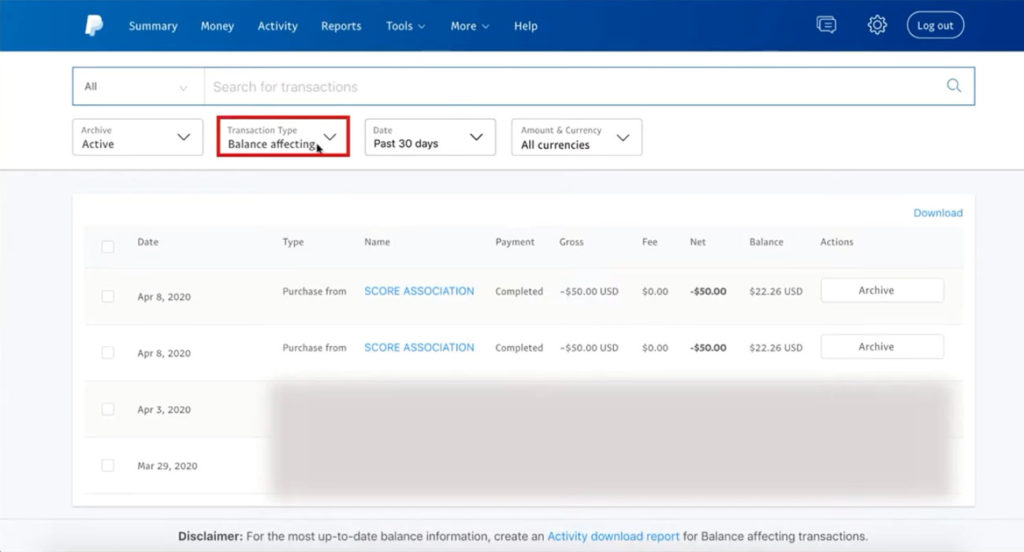Viewport: 1024px width, 552px height.
Task: Tick the Mar 29, 2020 row checkbox
Action: click(x=108, y=466)
